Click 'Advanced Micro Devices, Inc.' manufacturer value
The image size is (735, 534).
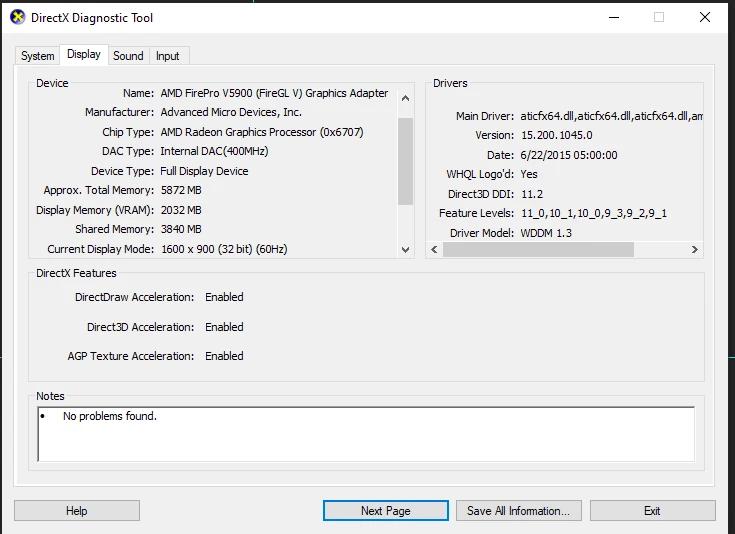tap(231, 112)
